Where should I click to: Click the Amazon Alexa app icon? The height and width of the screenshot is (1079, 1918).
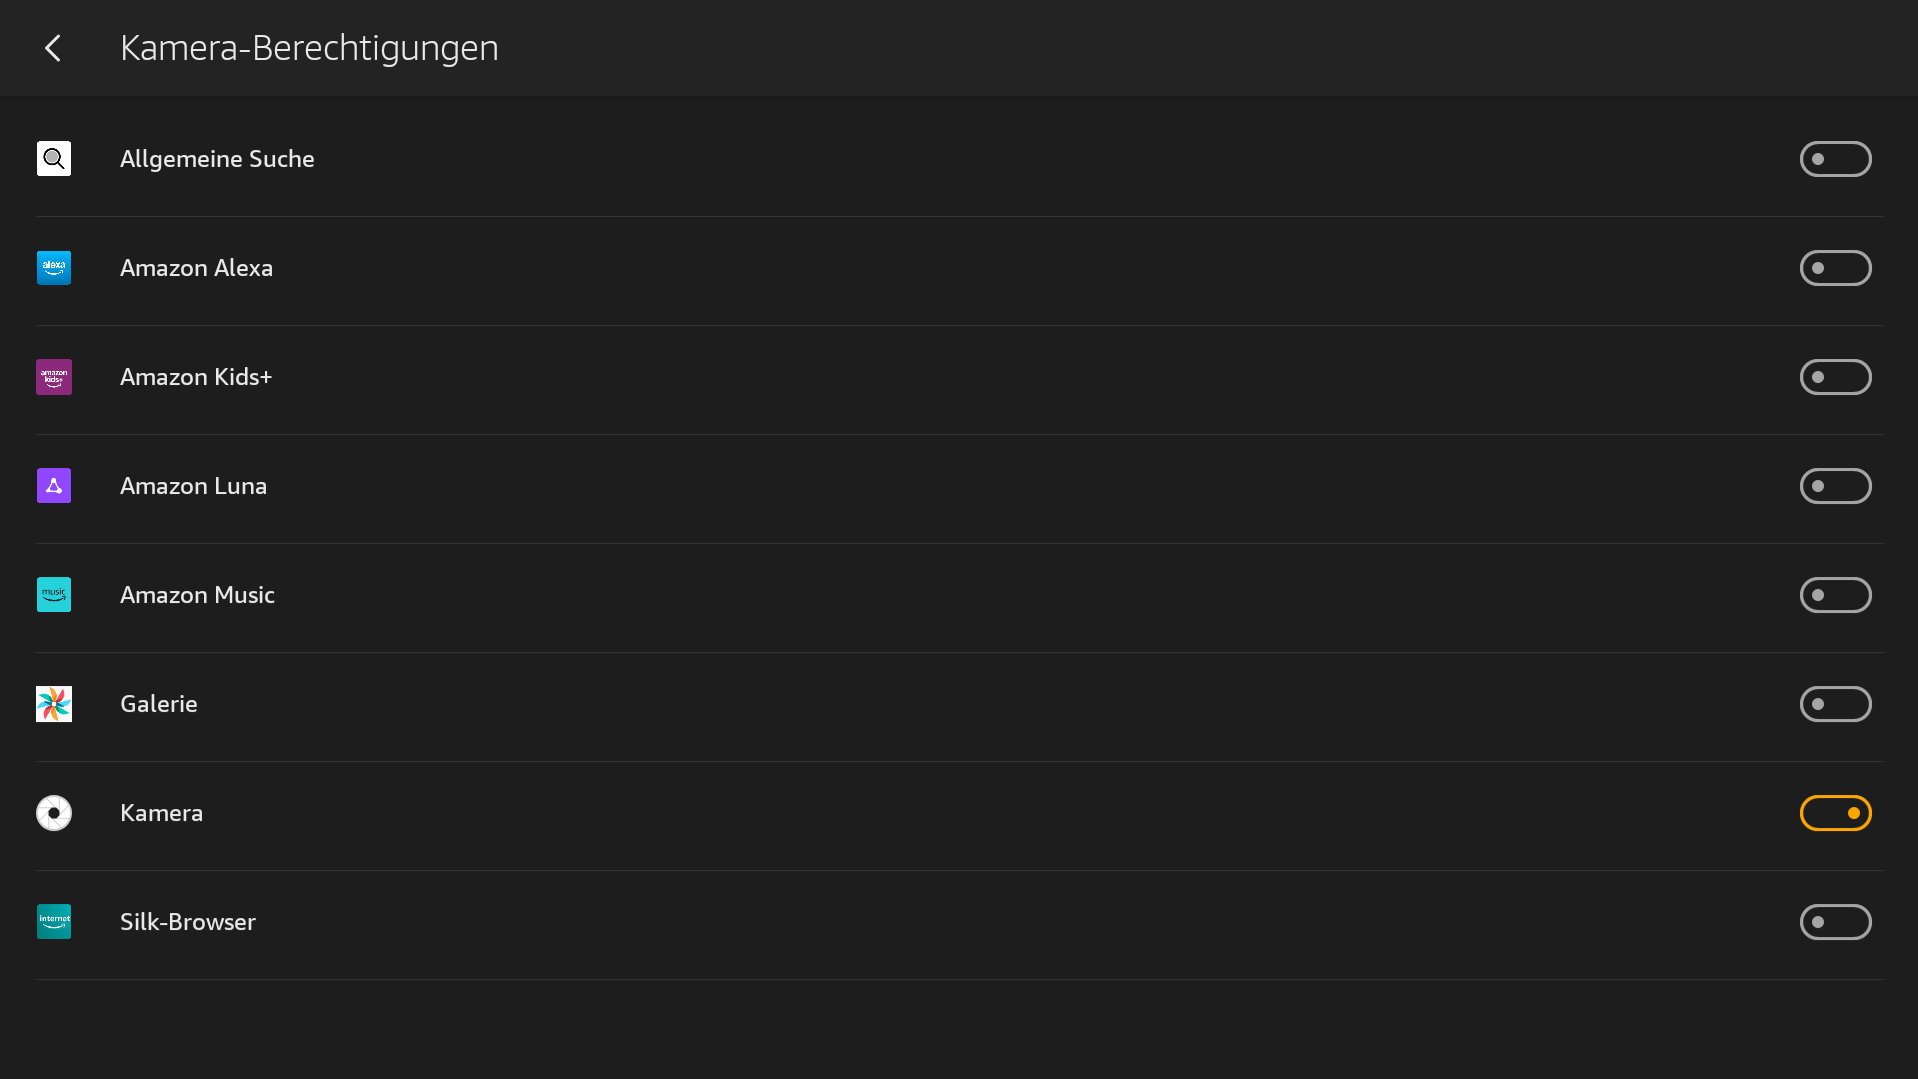[54, 268]
